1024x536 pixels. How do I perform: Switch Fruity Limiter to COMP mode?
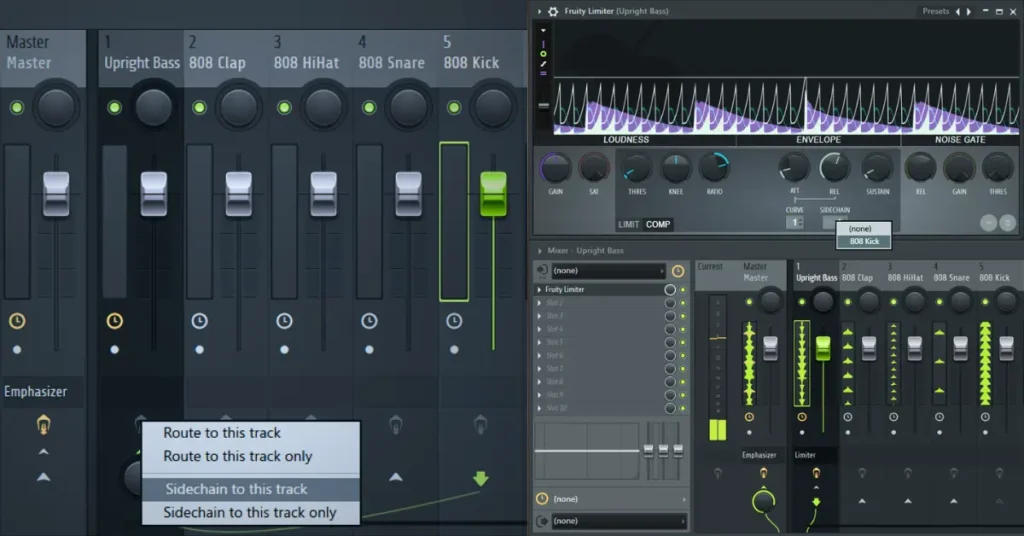coord(658,224)
